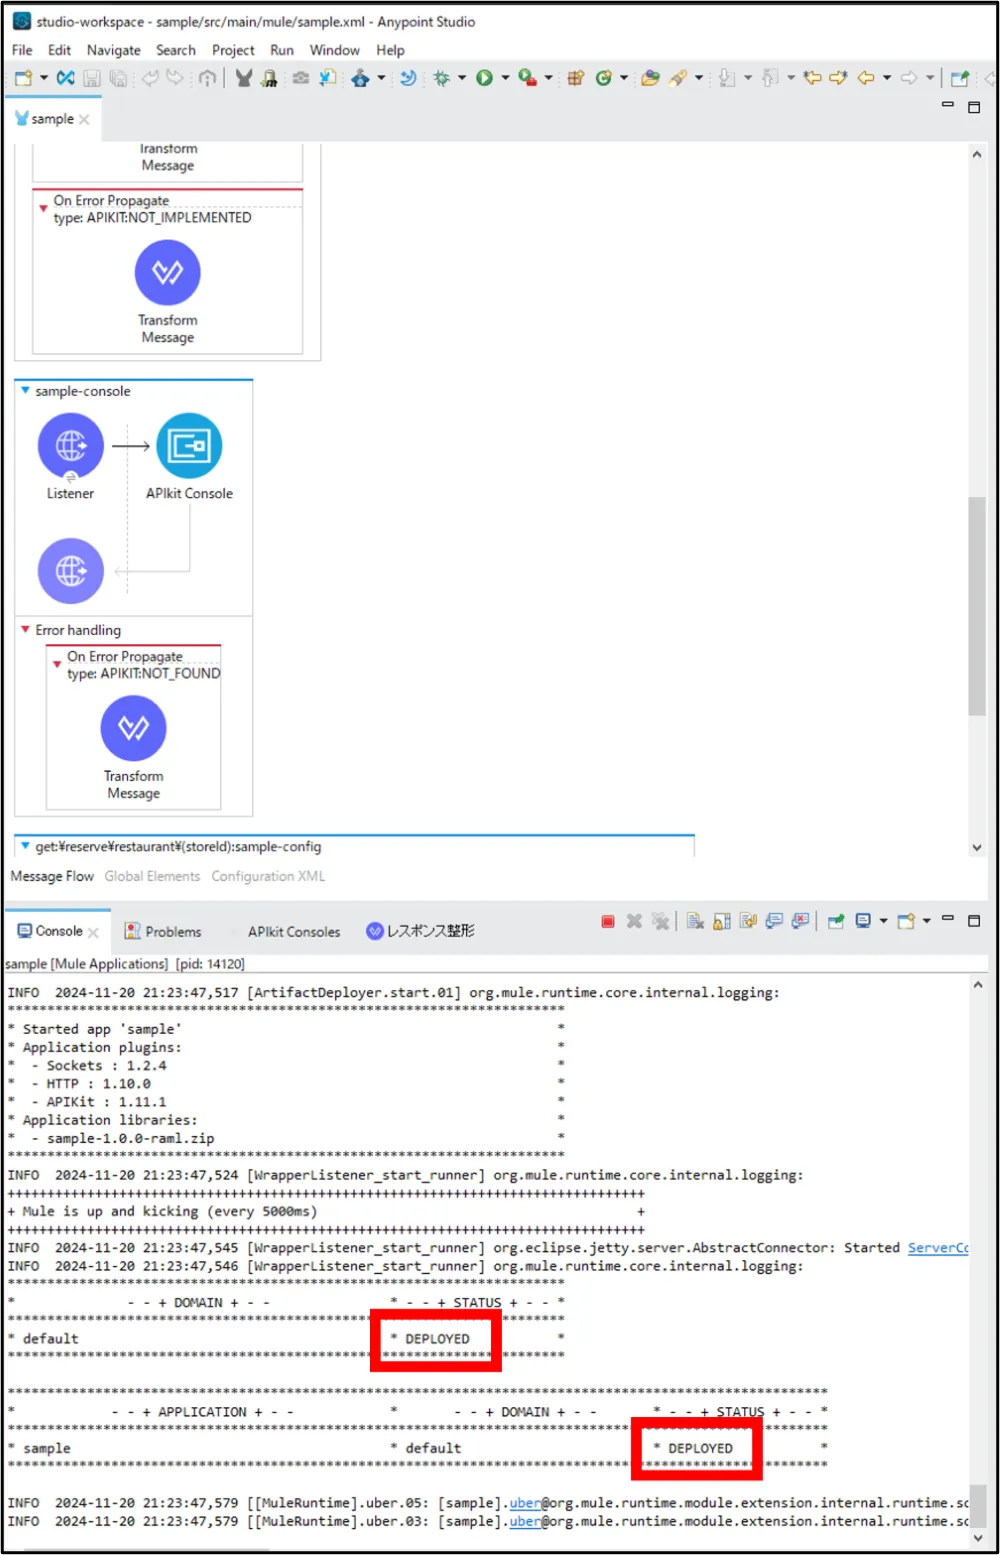Viewport: 1000px width, 1555px height.
Task: Click the Undo arrow in toolbar
Action: point(150,78)
